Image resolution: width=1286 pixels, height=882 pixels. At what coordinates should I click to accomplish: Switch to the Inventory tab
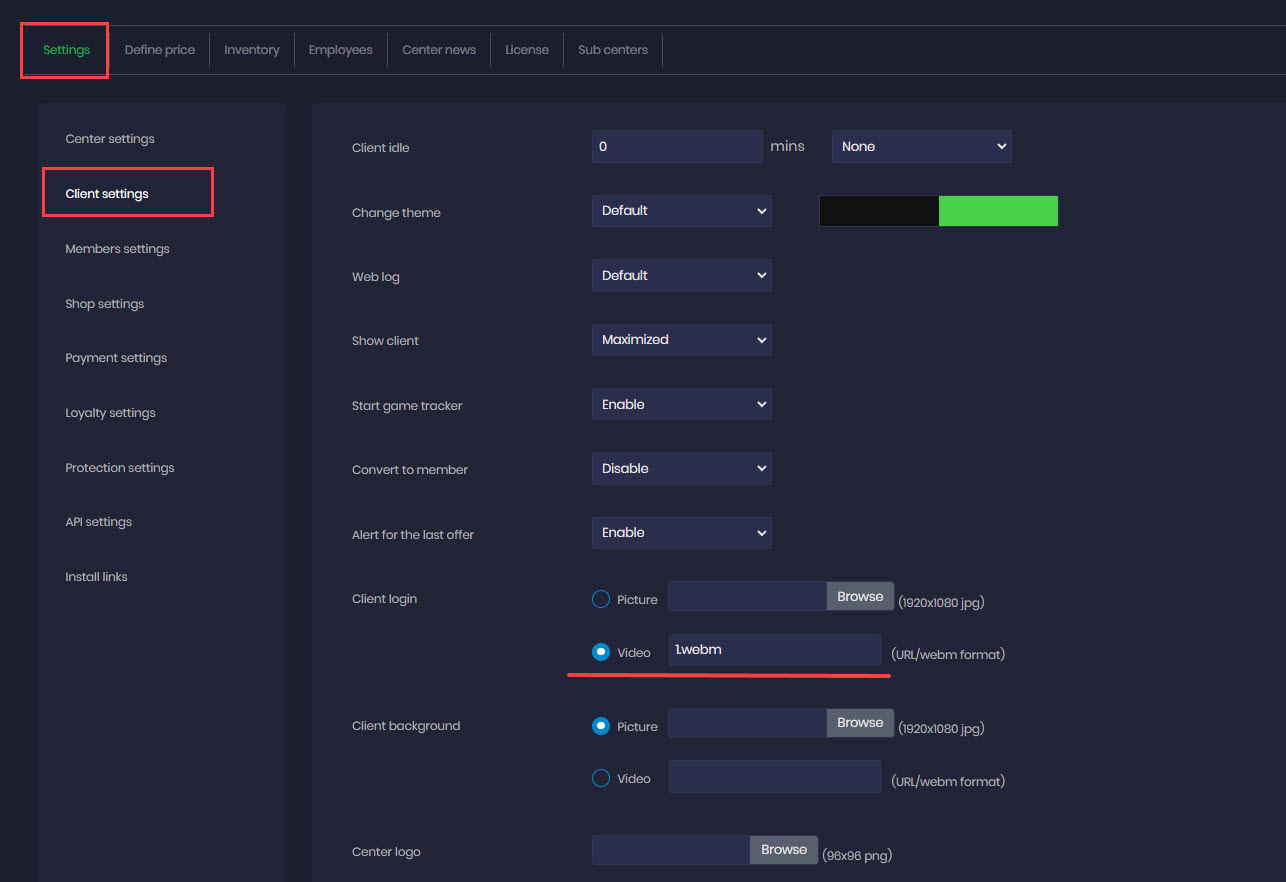[x=251, y=50]
